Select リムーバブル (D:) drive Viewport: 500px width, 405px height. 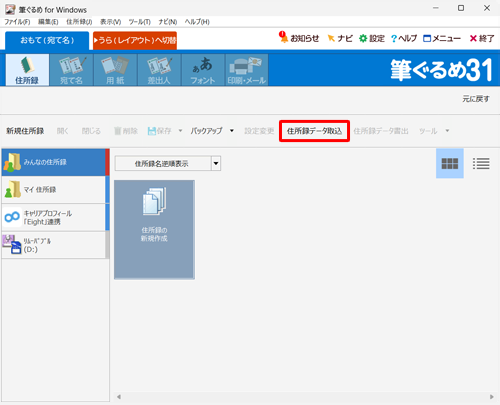click(54, 245)
